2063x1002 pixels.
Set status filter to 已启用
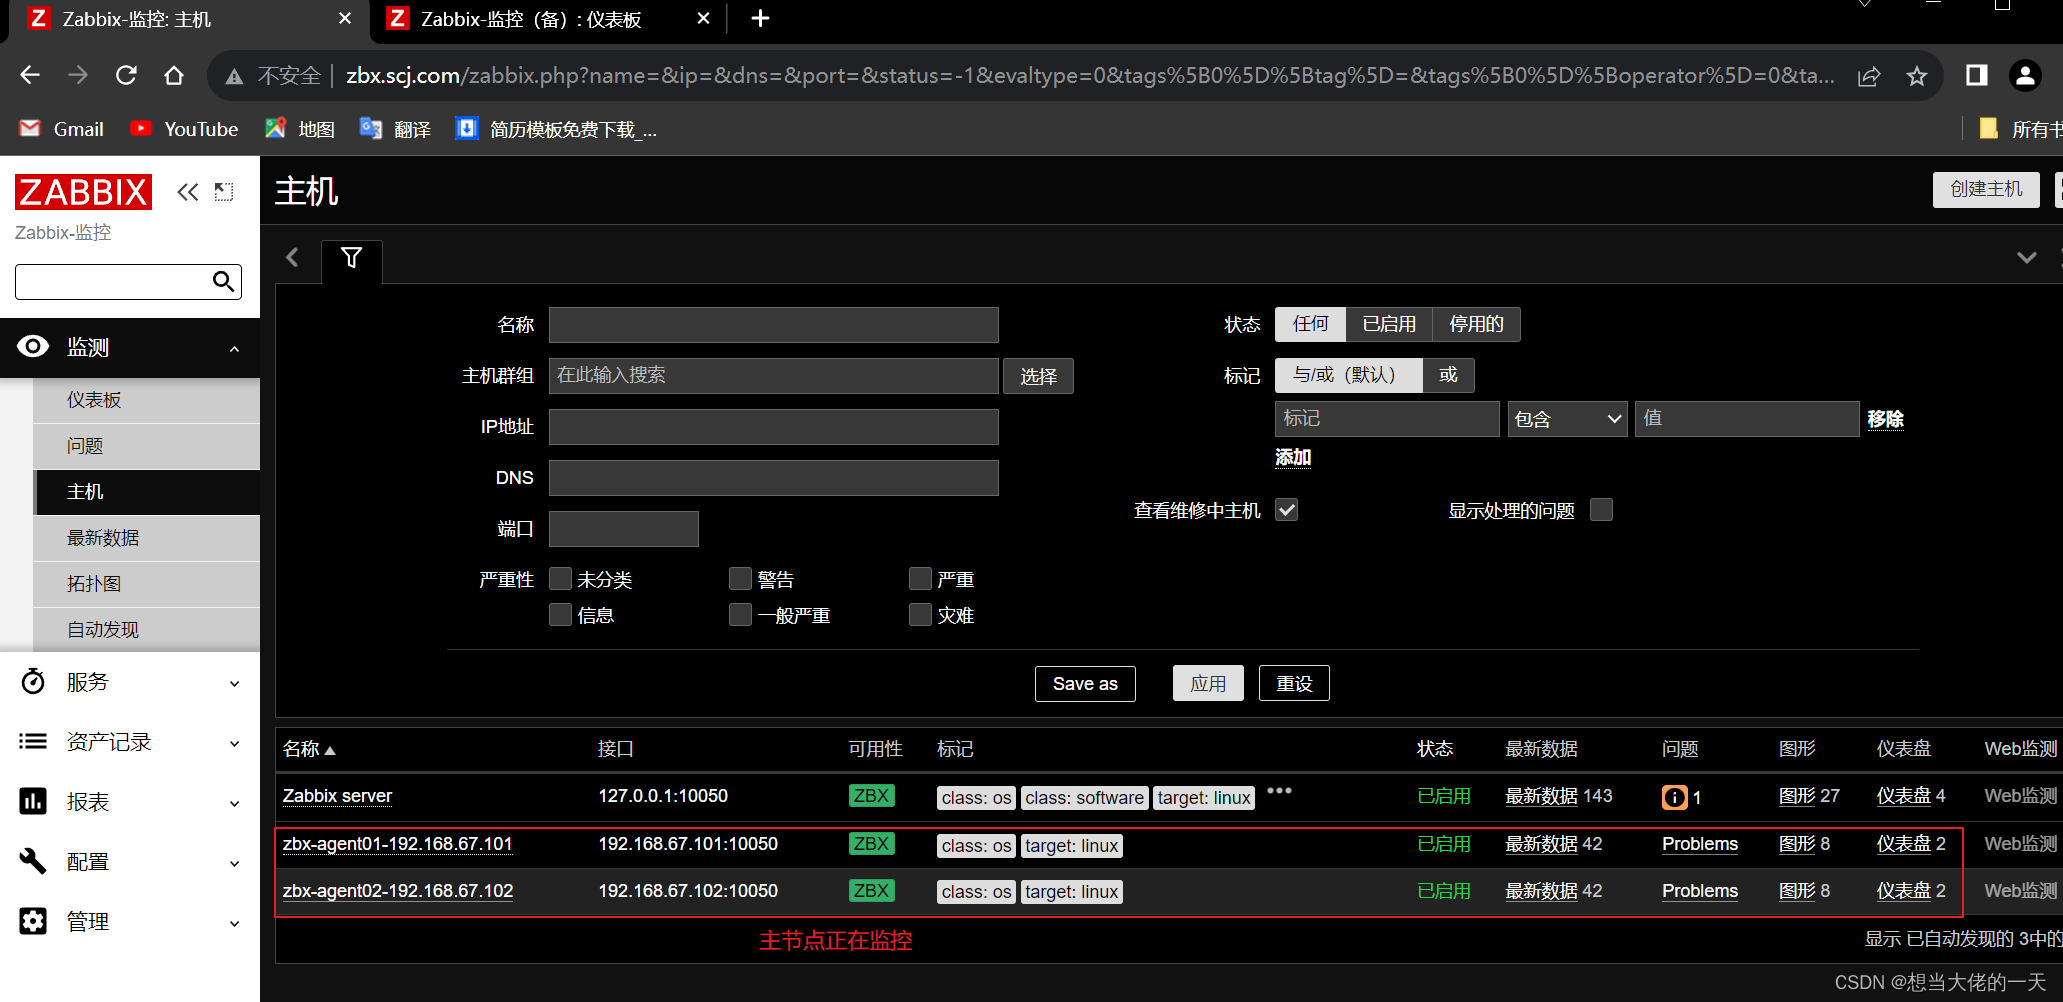pyautogui.click(x=1389, y=324)
